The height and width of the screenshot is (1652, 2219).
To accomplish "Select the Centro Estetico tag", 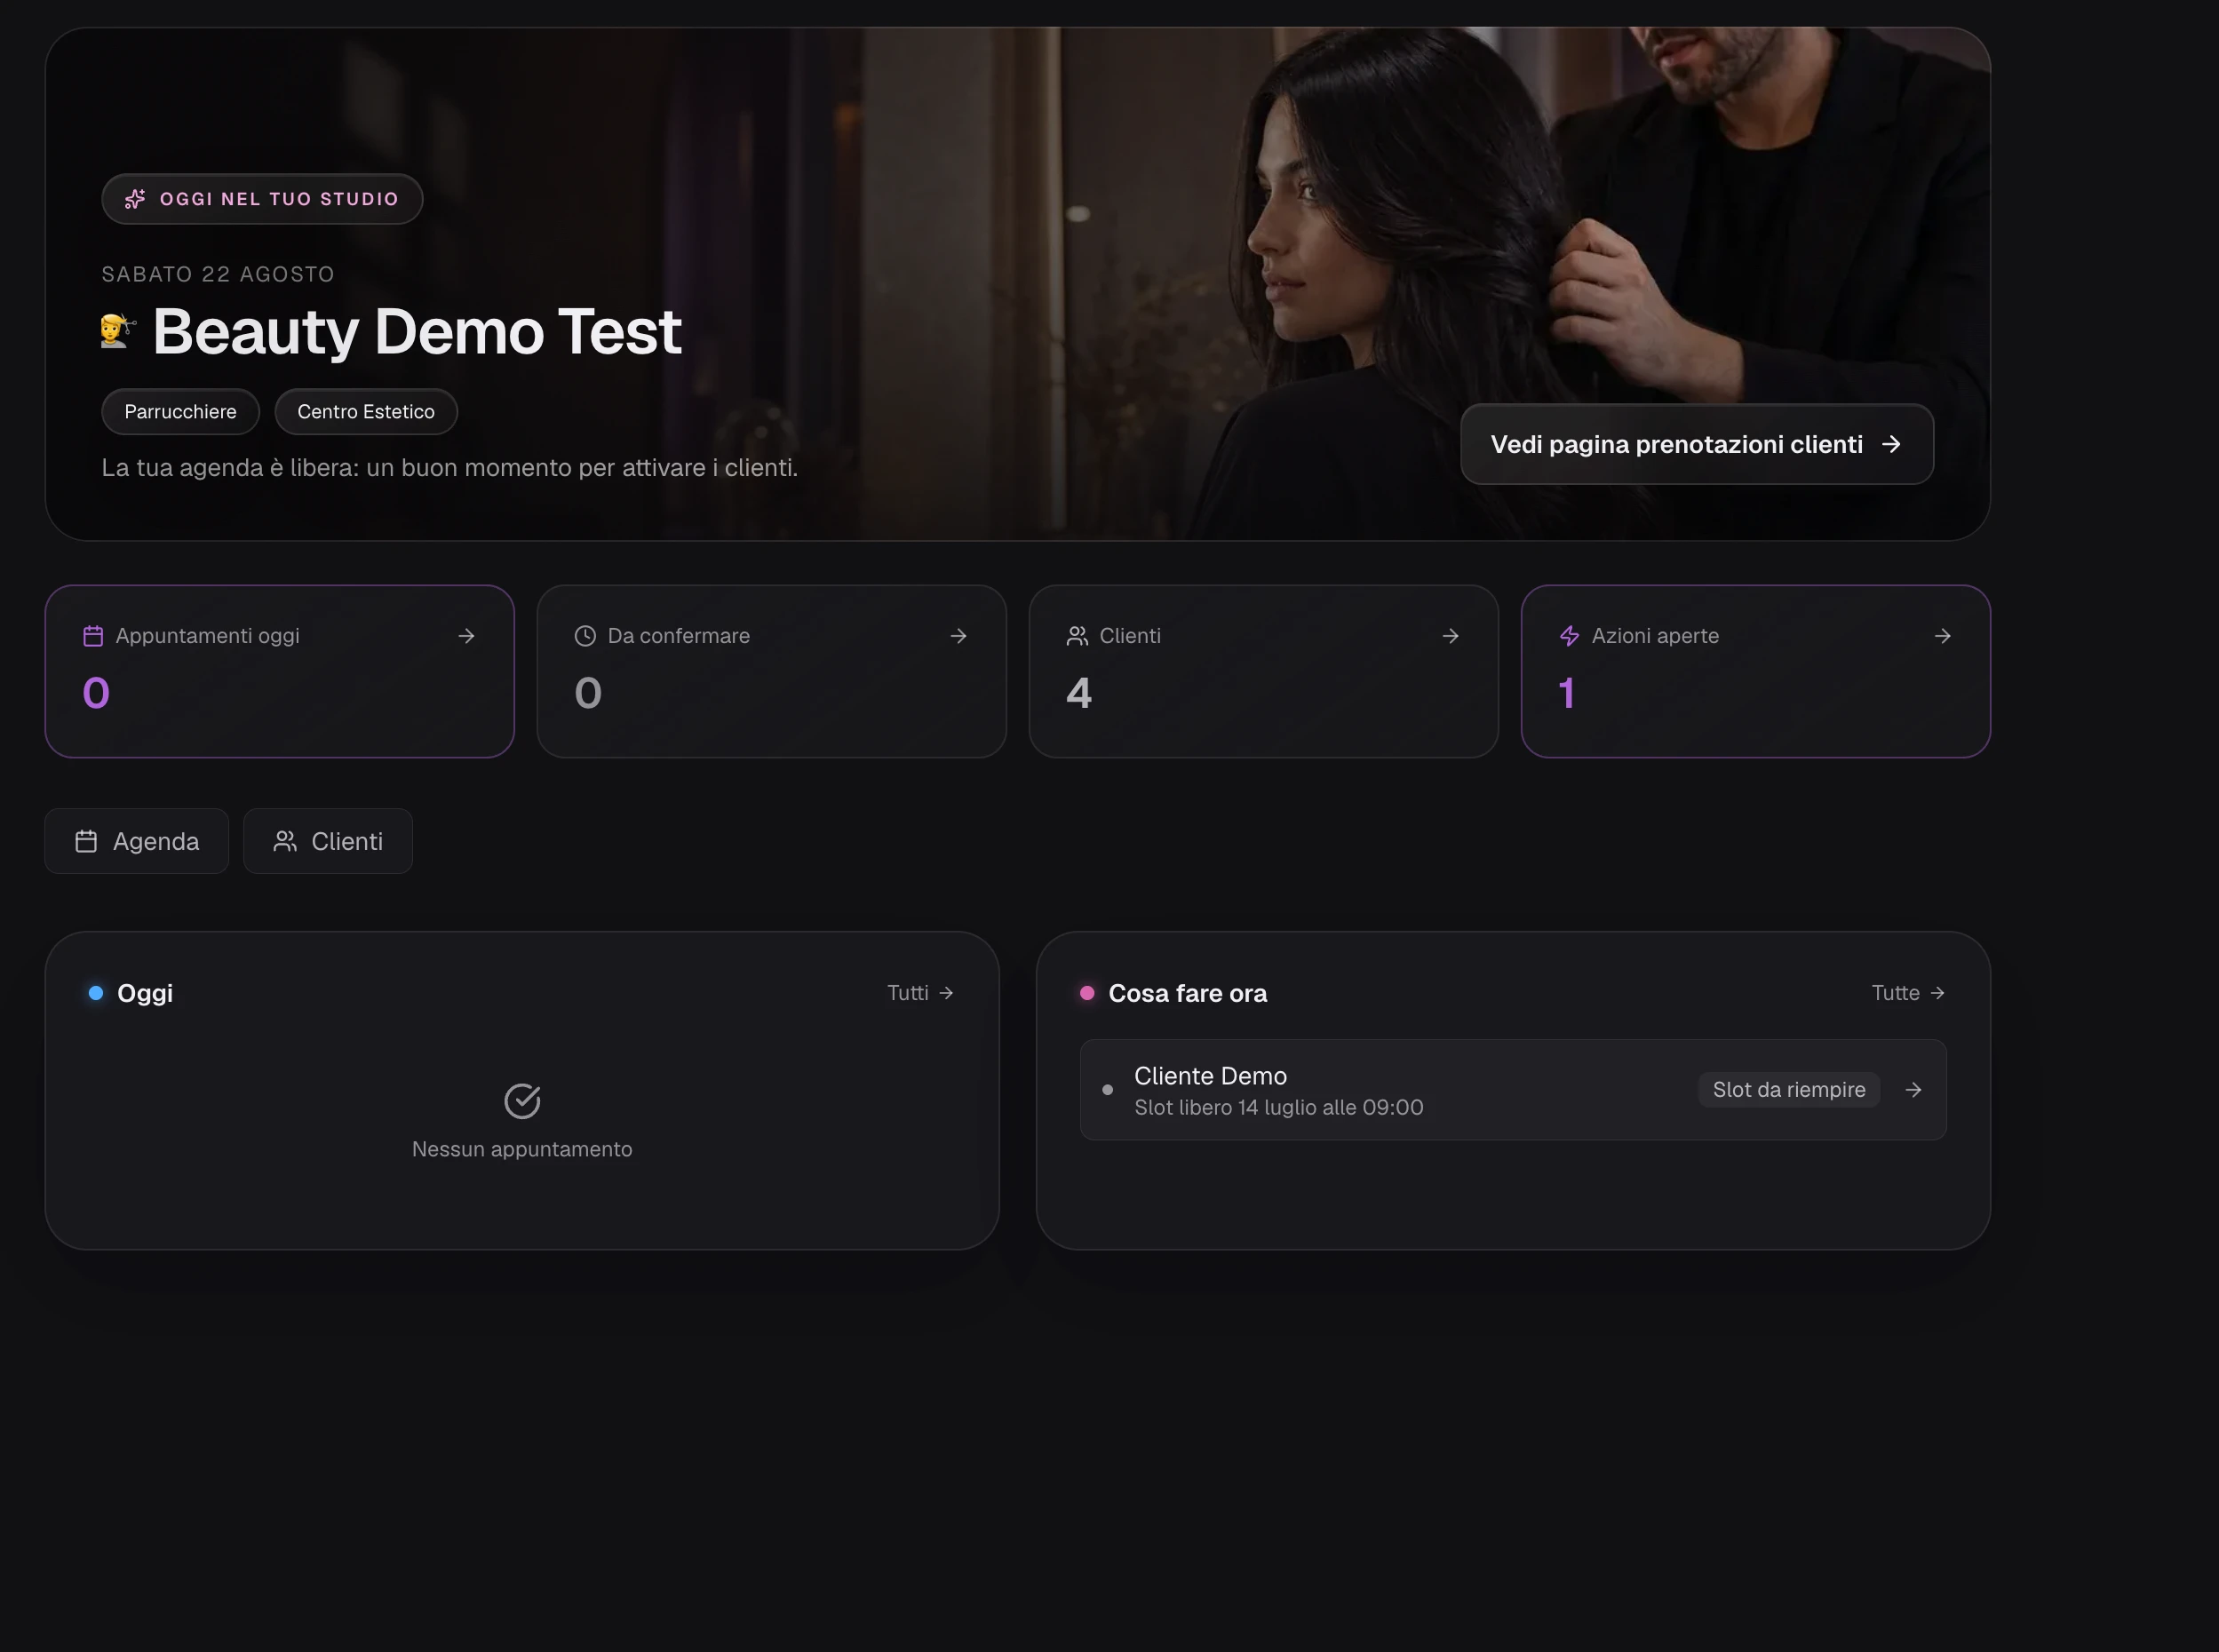I will [x=366, y=412].
